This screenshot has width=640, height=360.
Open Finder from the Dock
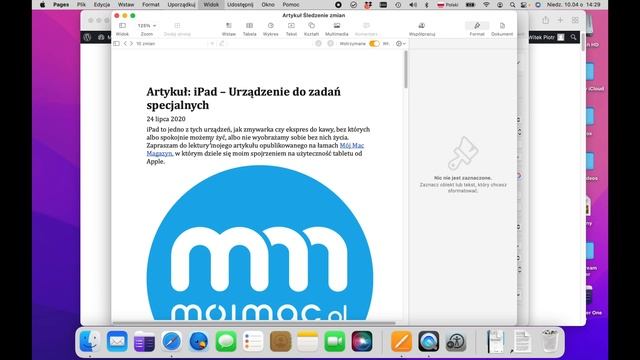[89, 341]
